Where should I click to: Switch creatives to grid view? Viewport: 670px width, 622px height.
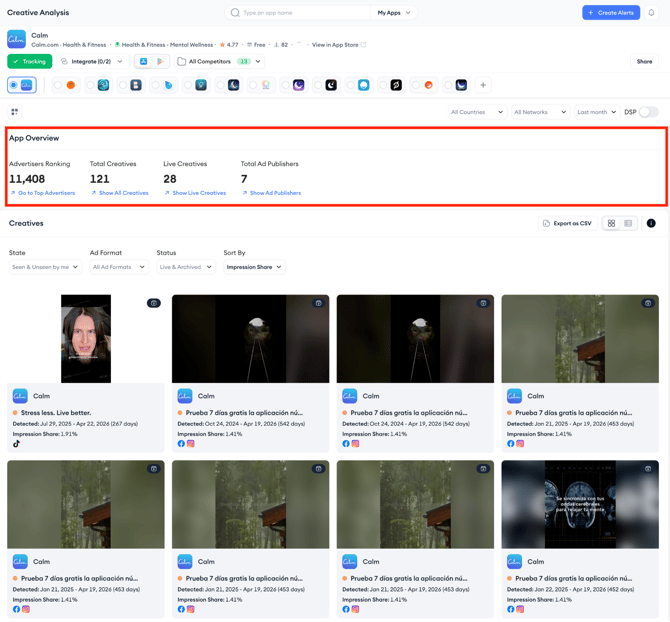coord(611,223)
